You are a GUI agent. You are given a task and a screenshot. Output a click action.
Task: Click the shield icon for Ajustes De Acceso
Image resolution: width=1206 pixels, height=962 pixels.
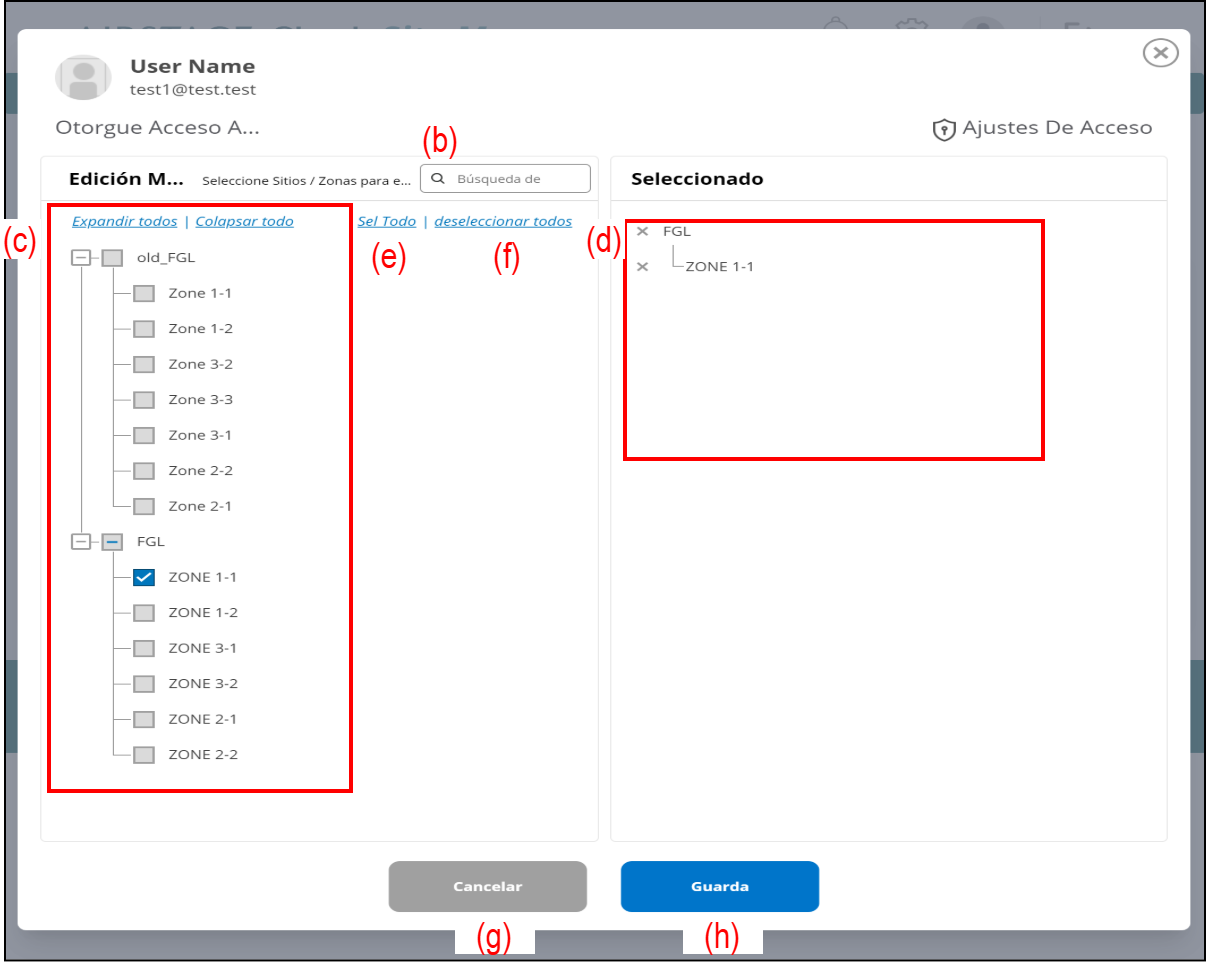coord(944,130)
